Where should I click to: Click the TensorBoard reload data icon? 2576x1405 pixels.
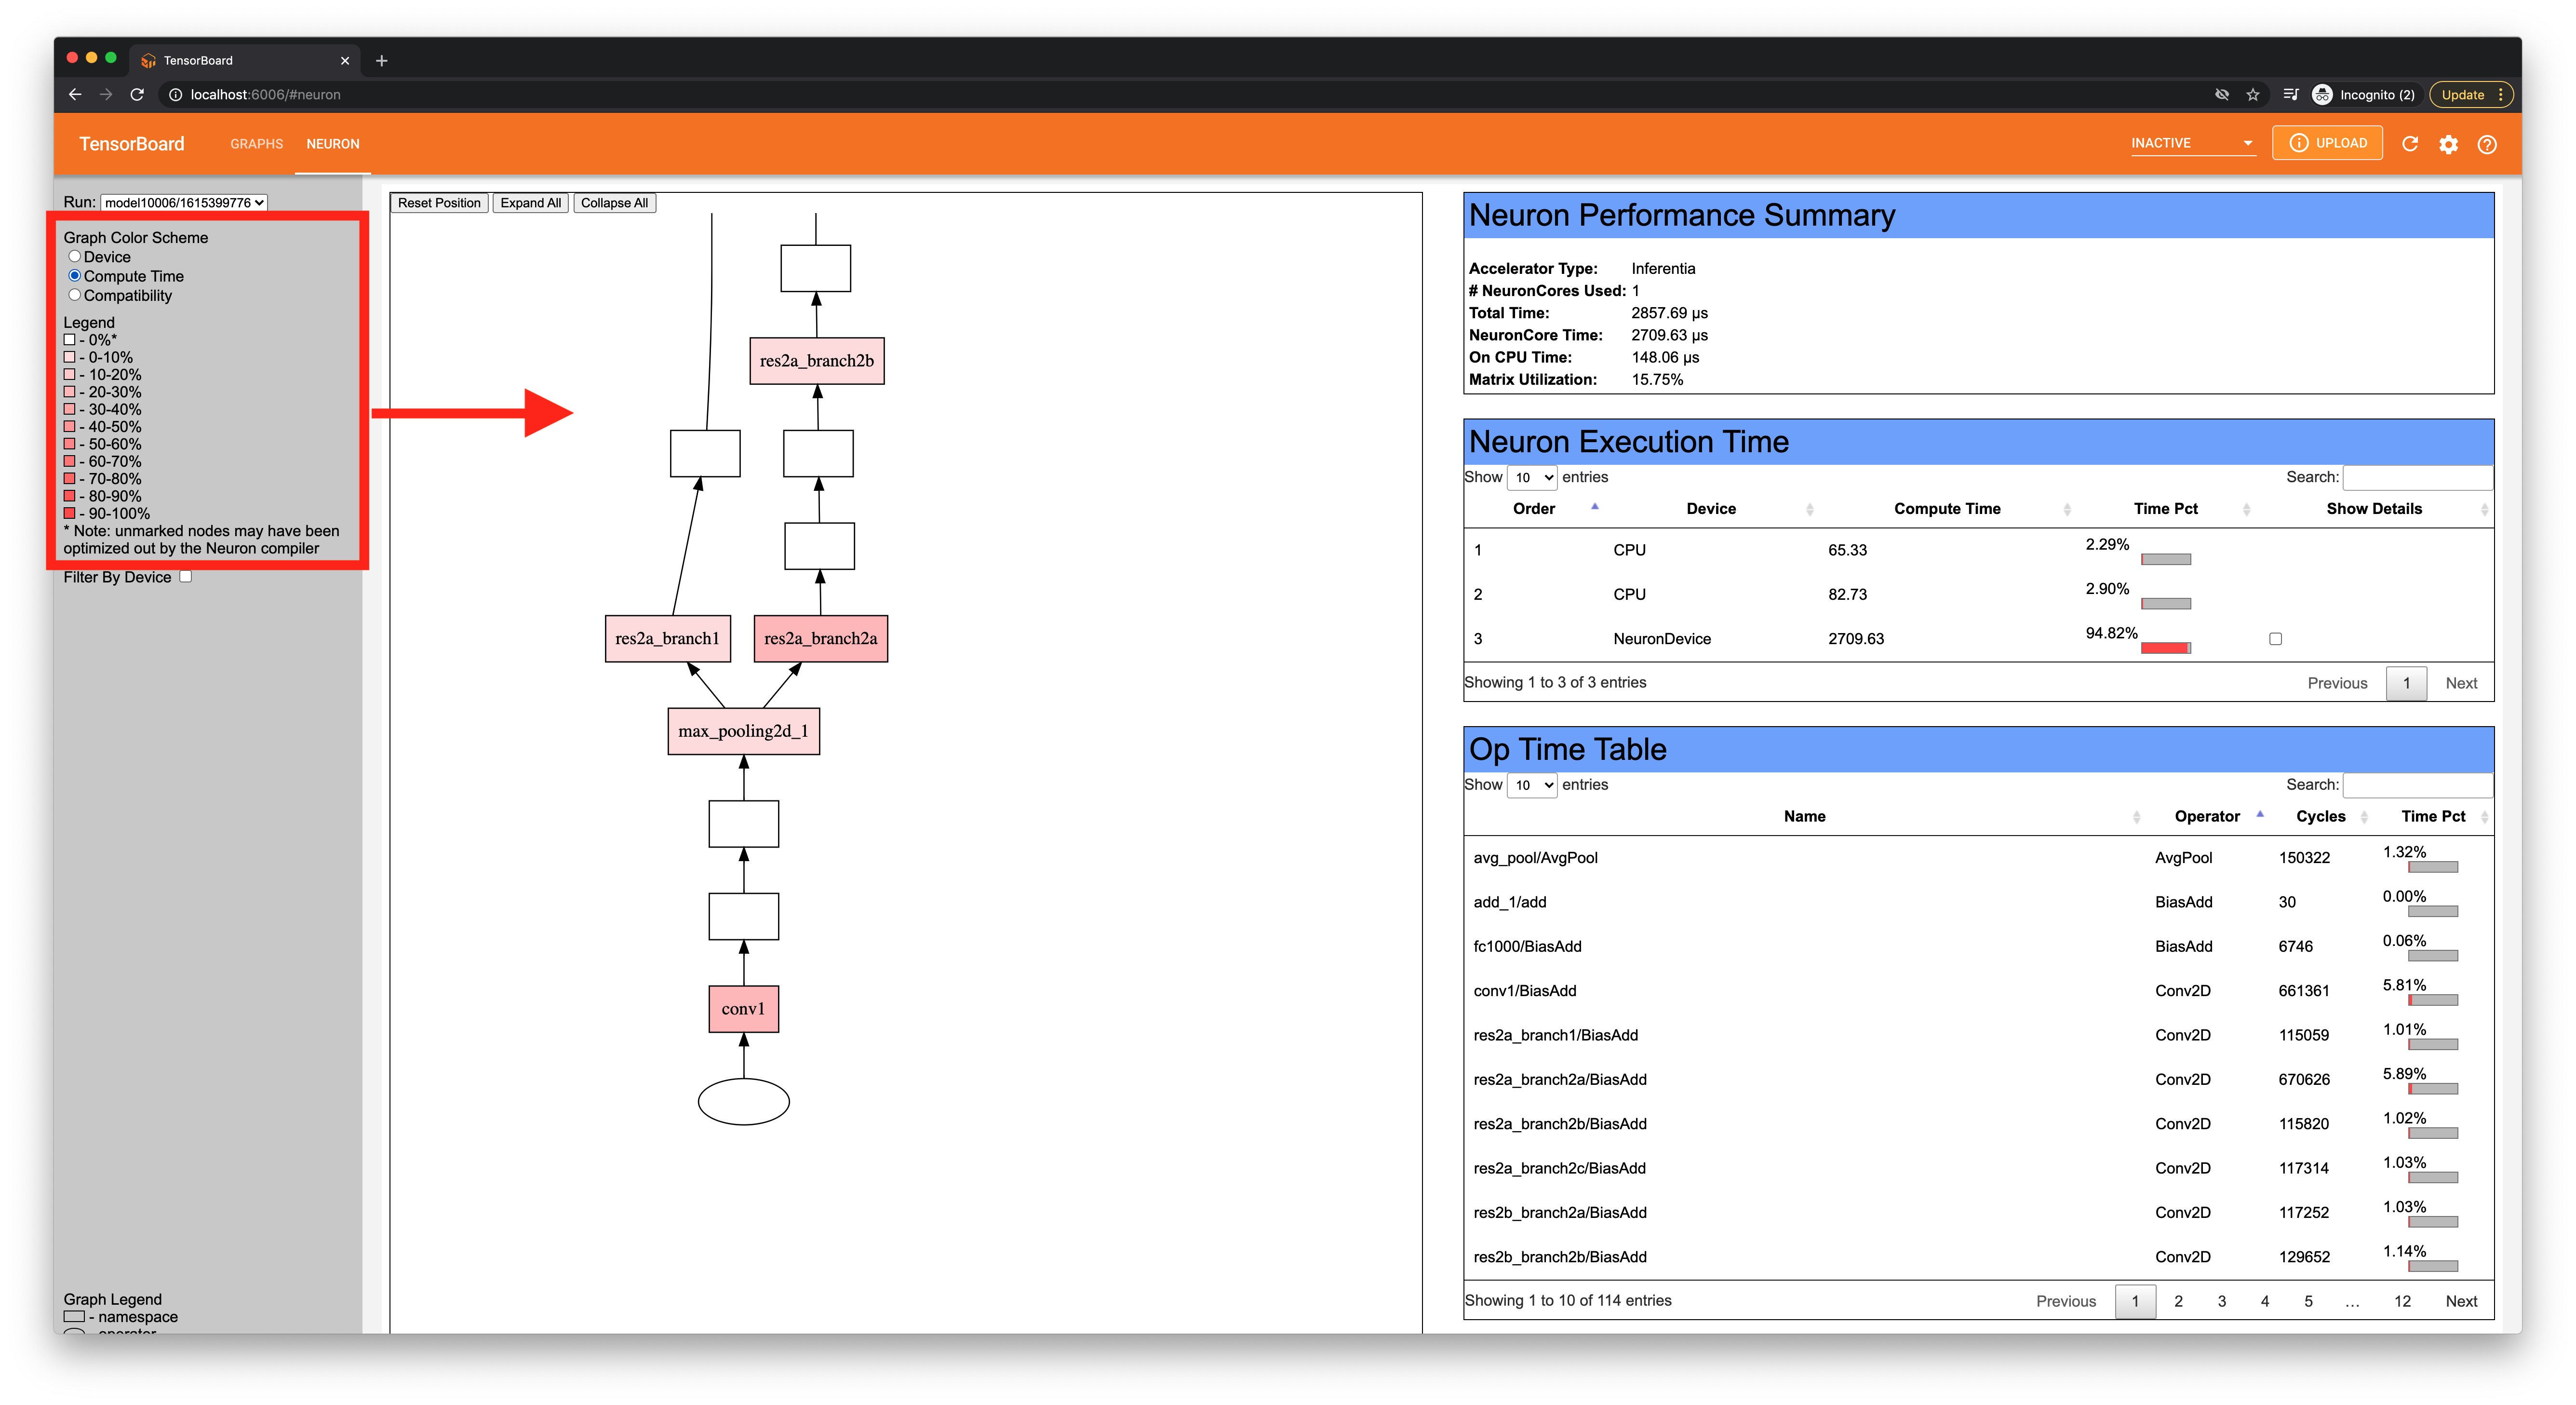[x=2409, y=144]
